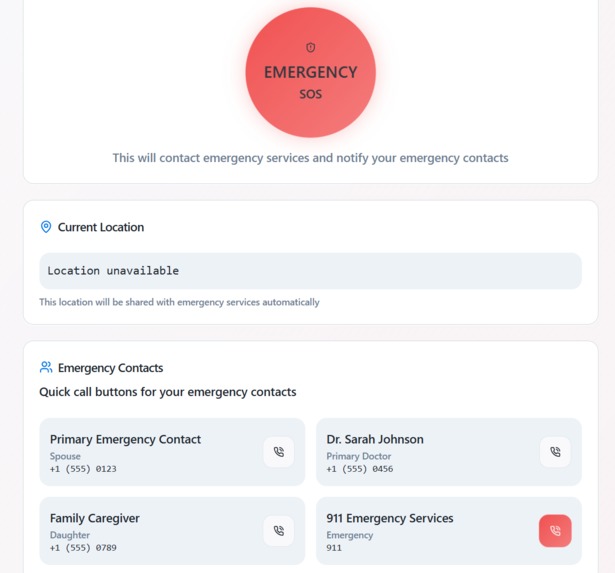
Task: Open the Primary Emergency Contact card
Action: [x=172, y=452]
